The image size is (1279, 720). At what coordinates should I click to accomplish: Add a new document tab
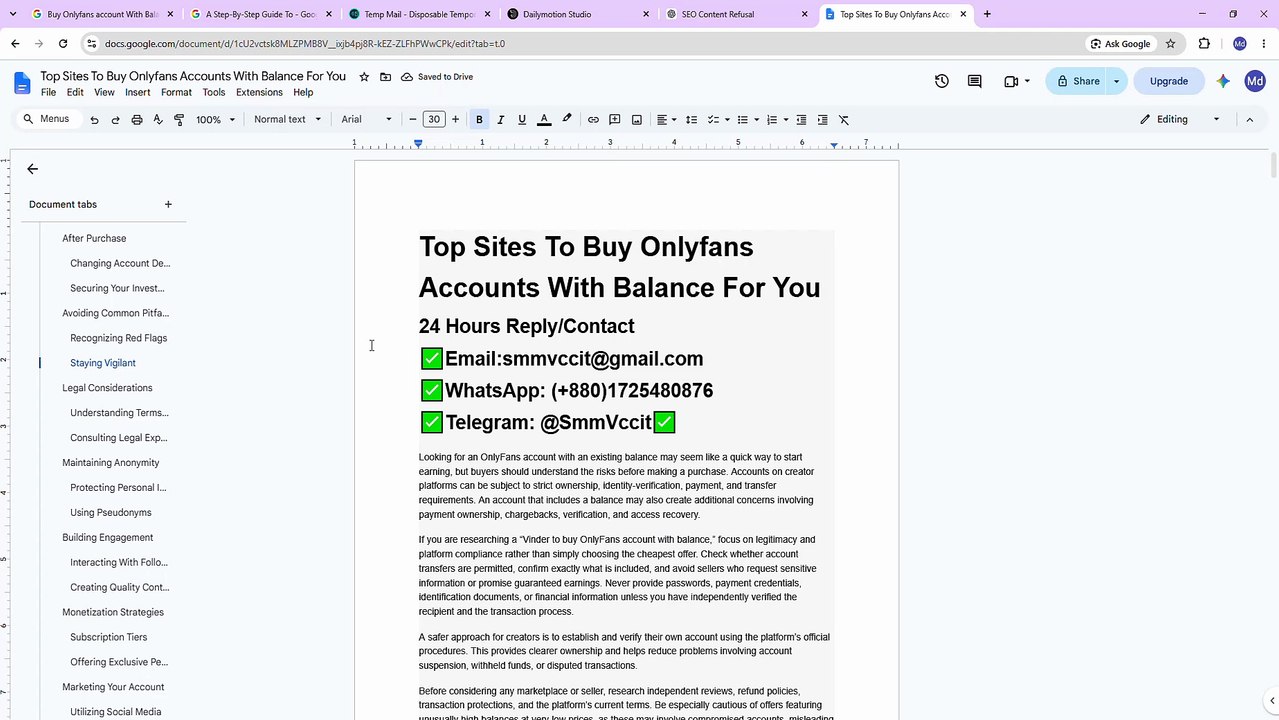tap(168, 204)
